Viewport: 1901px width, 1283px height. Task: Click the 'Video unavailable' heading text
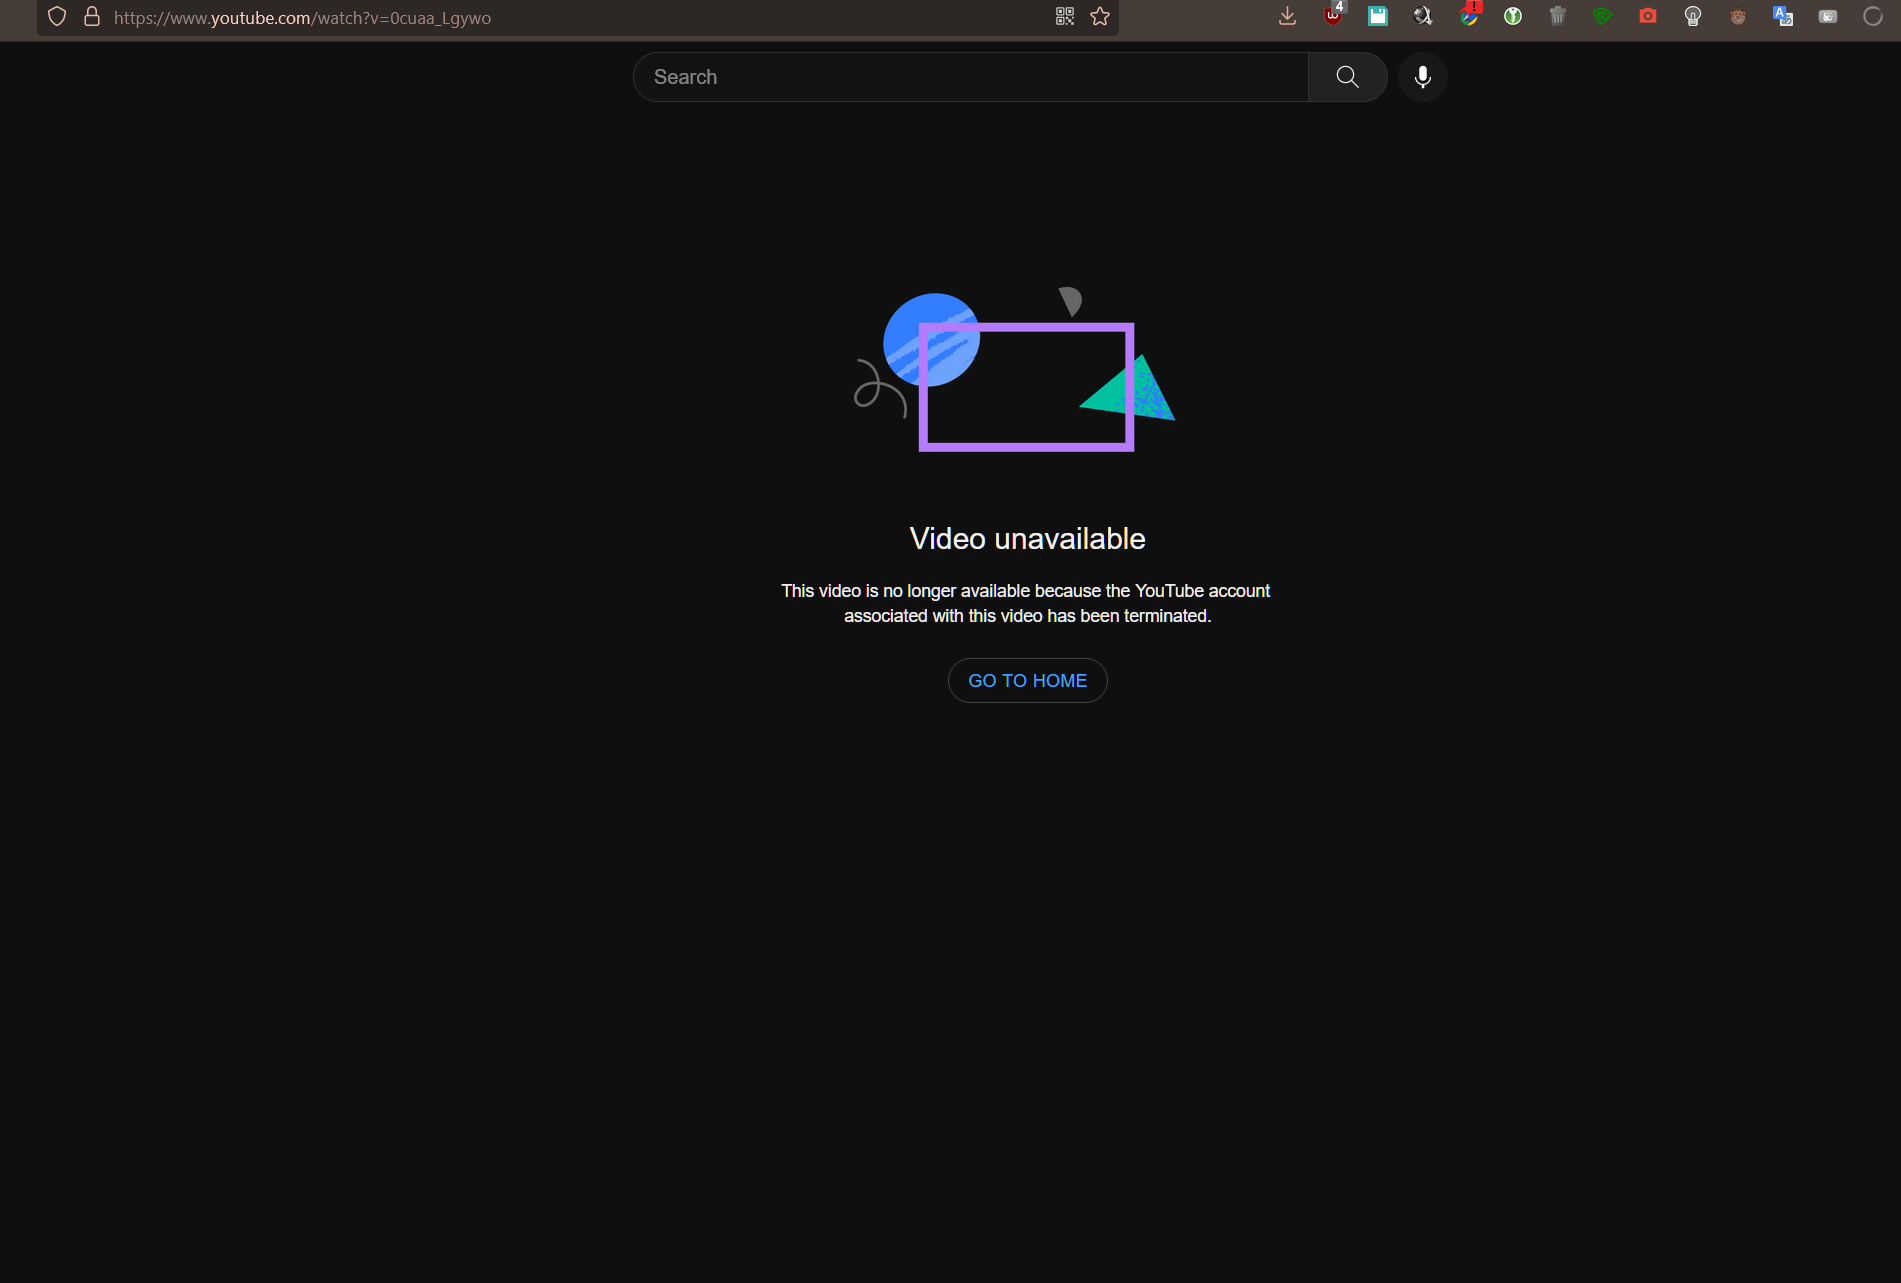click(x=1027, y=539)
